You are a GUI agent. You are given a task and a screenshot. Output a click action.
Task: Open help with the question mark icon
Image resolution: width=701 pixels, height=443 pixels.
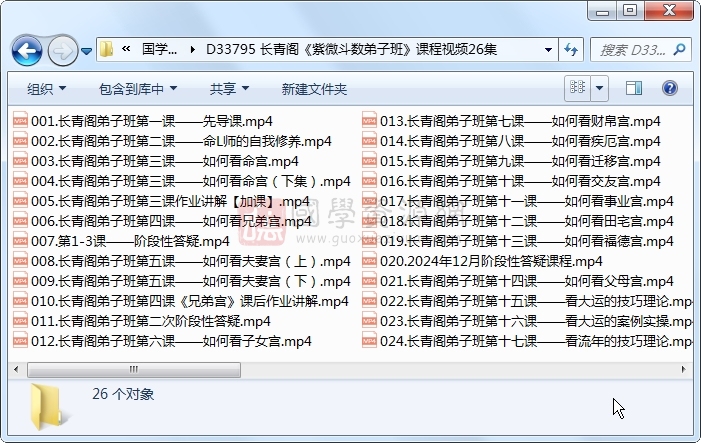[669, 88]
